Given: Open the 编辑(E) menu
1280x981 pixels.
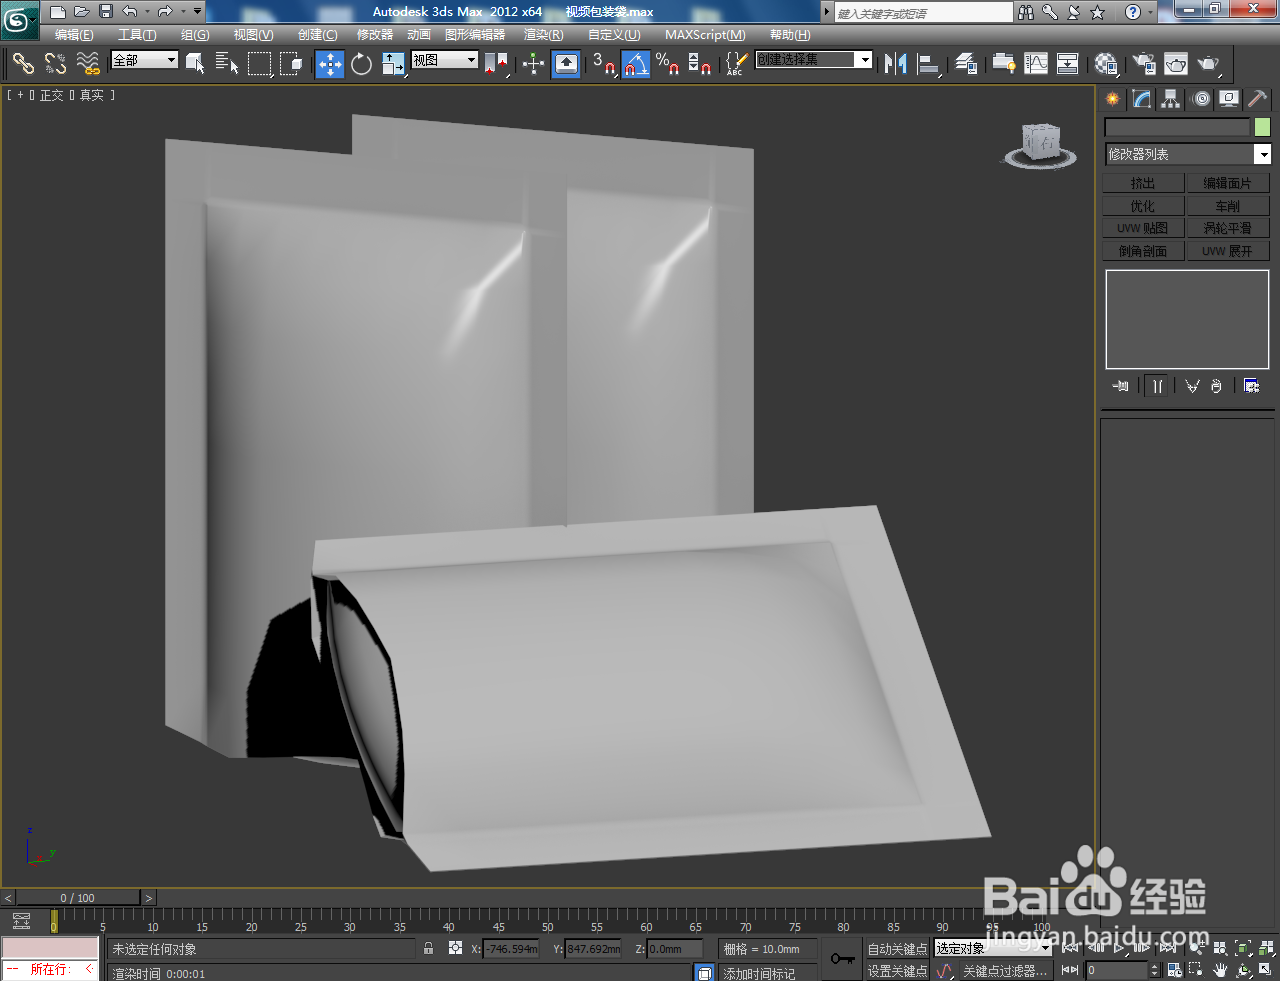Looking at the screenshot, I should pos(74,35).
